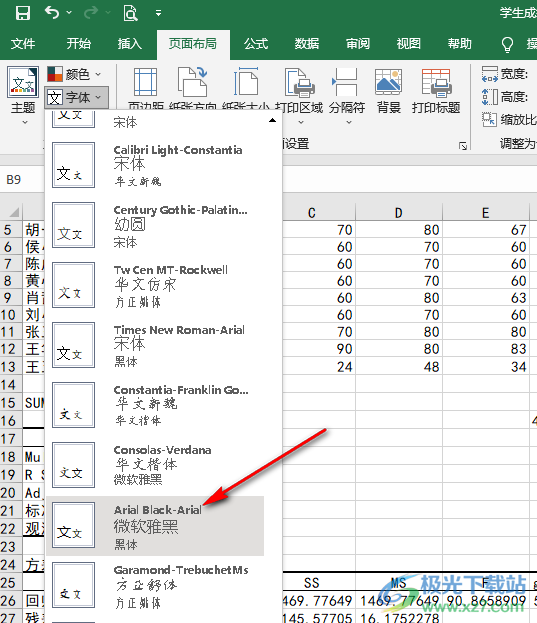Click the 颜色 color swatch icon

tap(55, 74)
